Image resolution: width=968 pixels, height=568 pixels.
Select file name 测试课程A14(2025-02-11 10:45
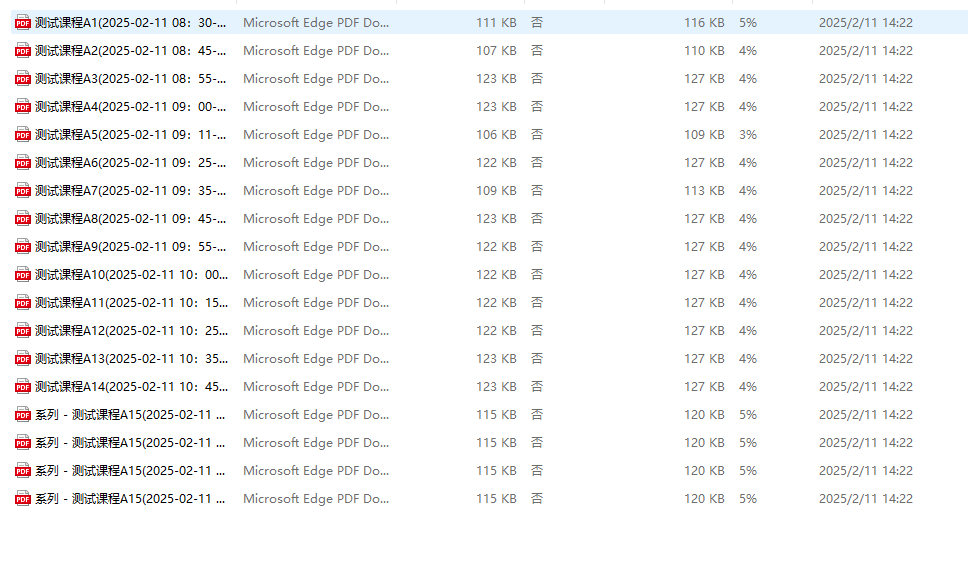[x=131, y=386]
